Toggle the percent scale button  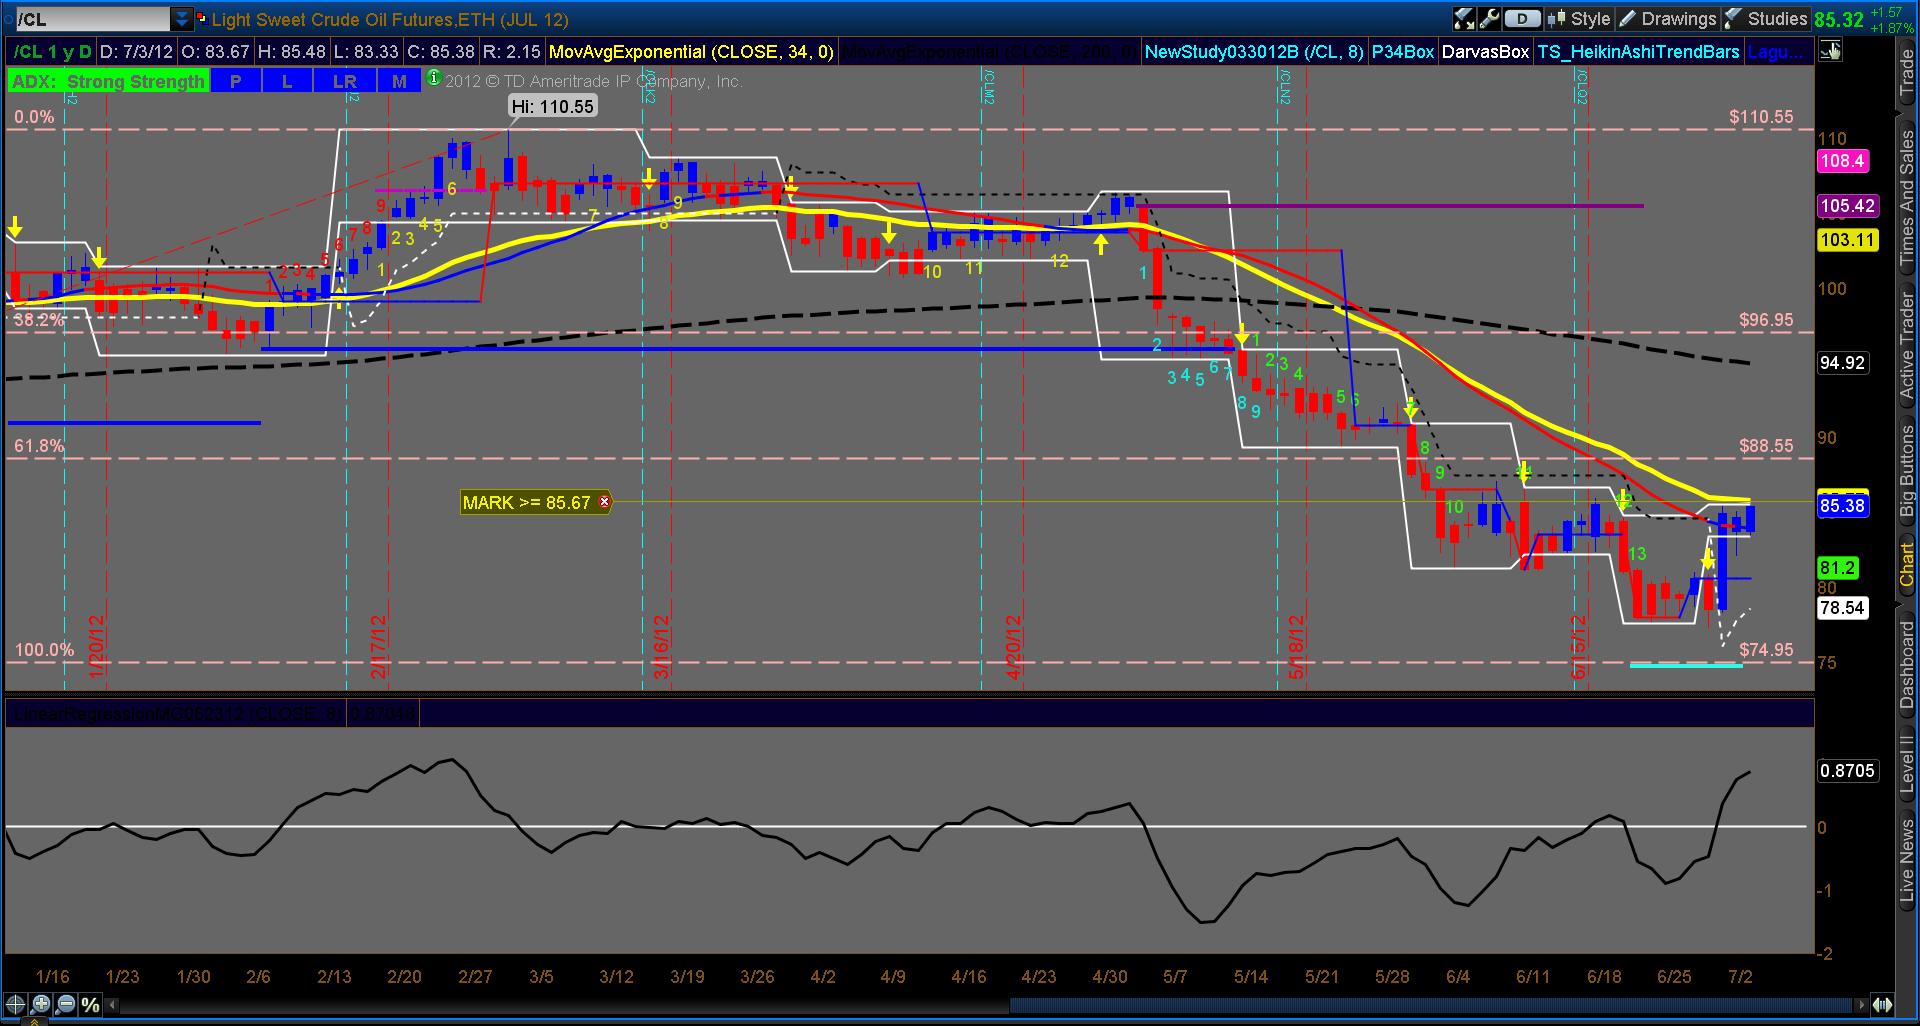[x=90, y=1005]
